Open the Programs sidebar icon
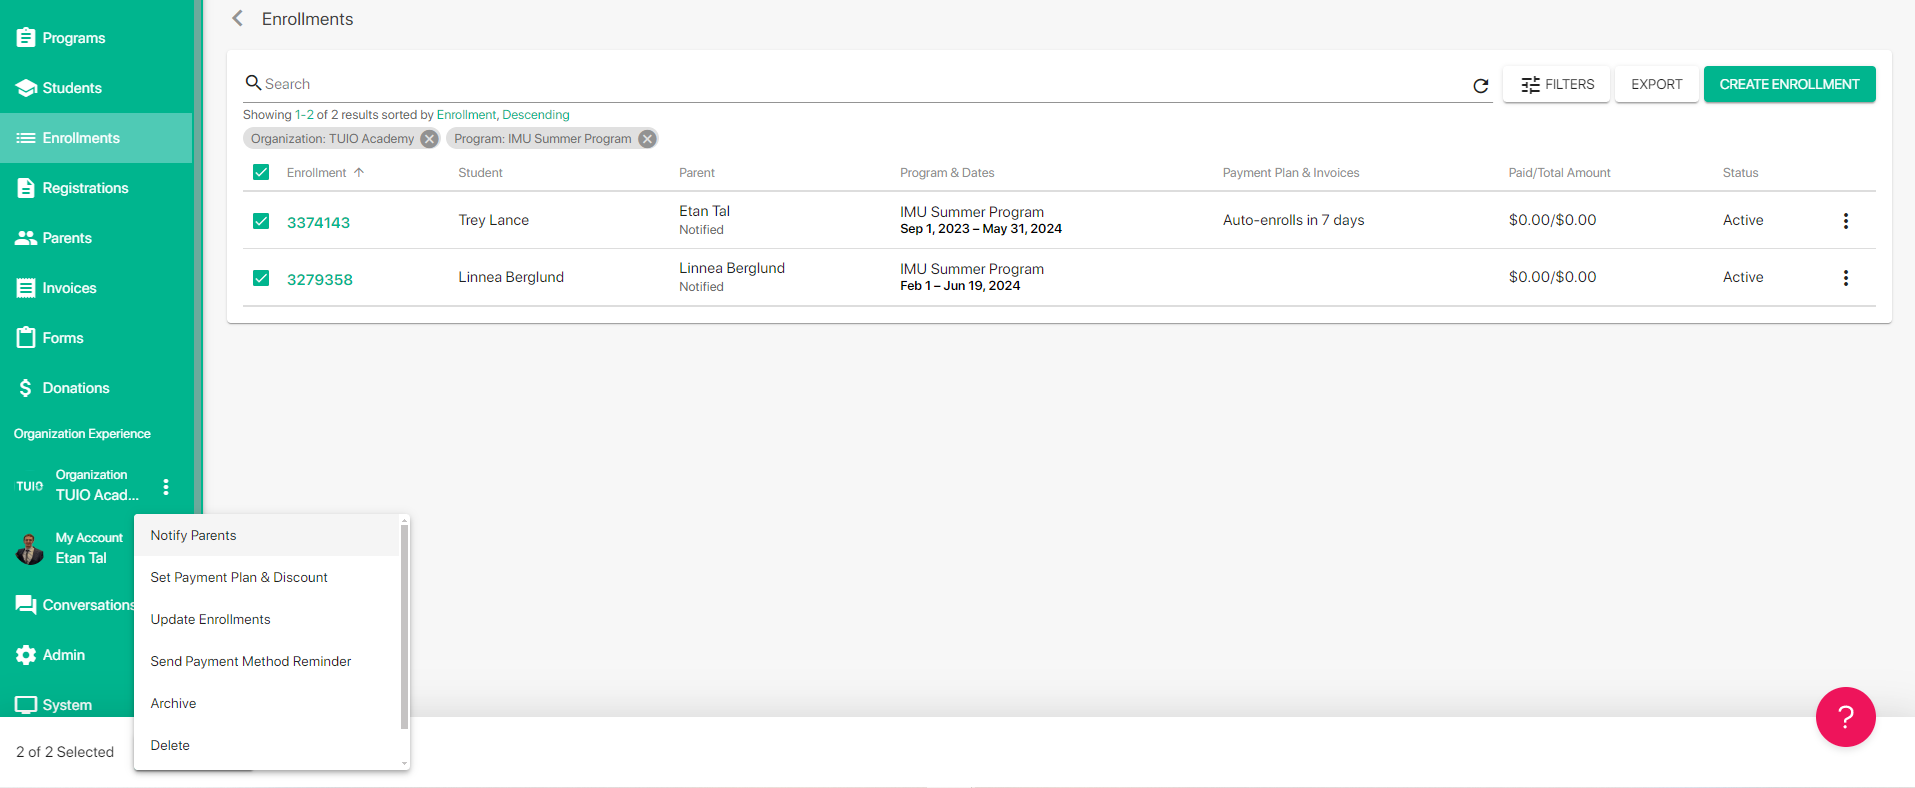This screenshot has height=788, width=1915. [x=26, y=38]
